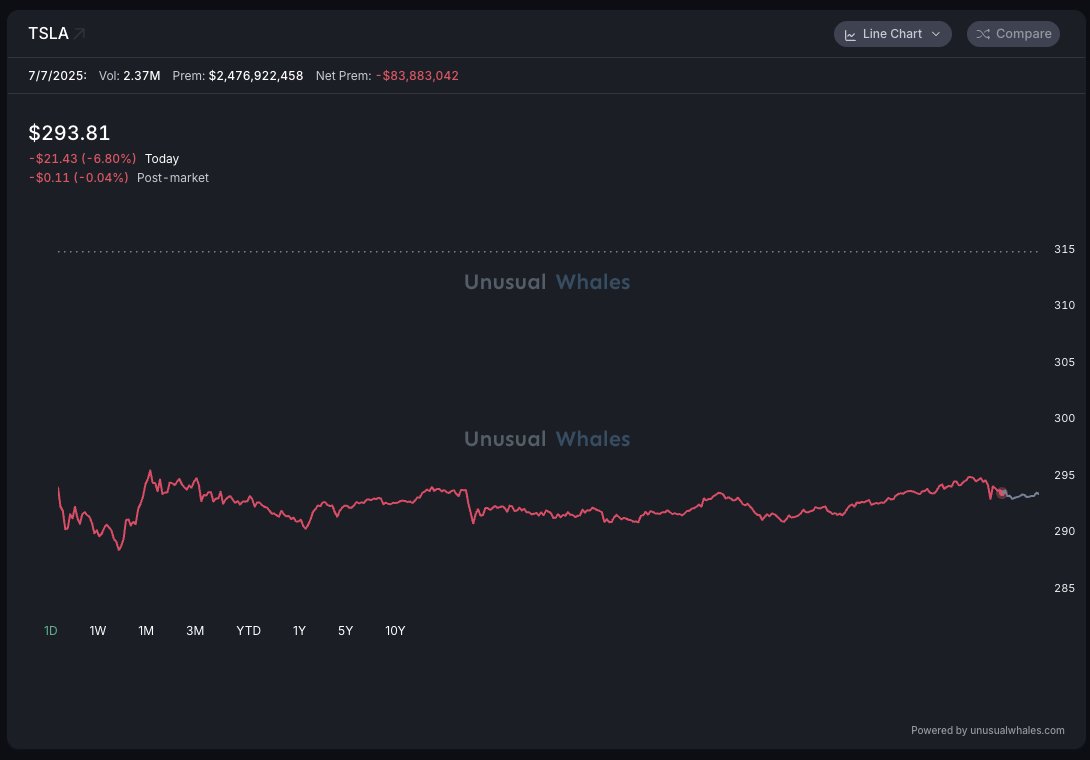The width and height of the screenshot is (1090, 760).
Task: Select the 1Y time range
Action: coord(299,631)
